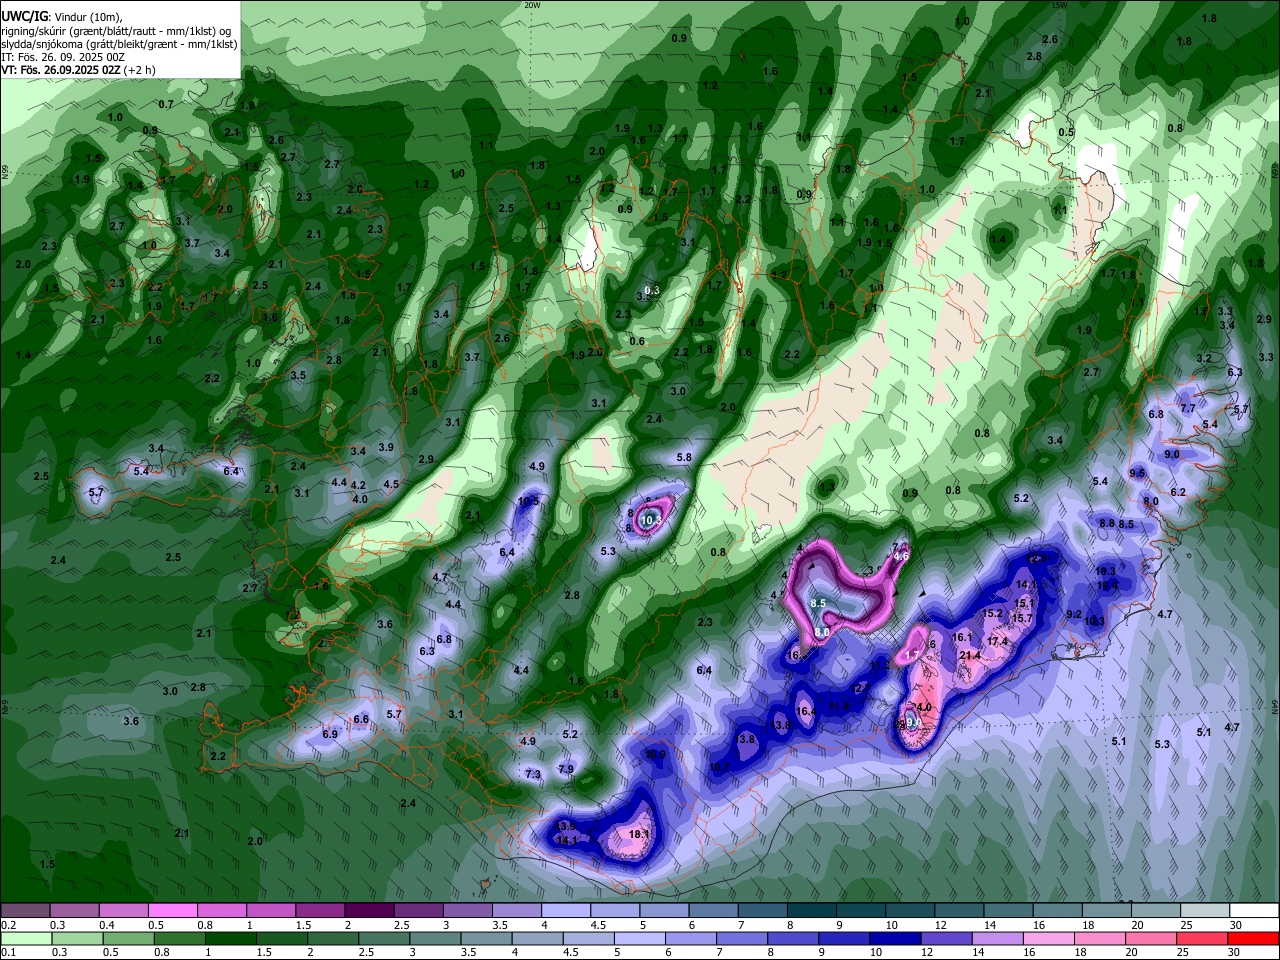This screenshot has height=960, width=1280.
Task: Click the 13.9 precipitation value
Action: 566,827
